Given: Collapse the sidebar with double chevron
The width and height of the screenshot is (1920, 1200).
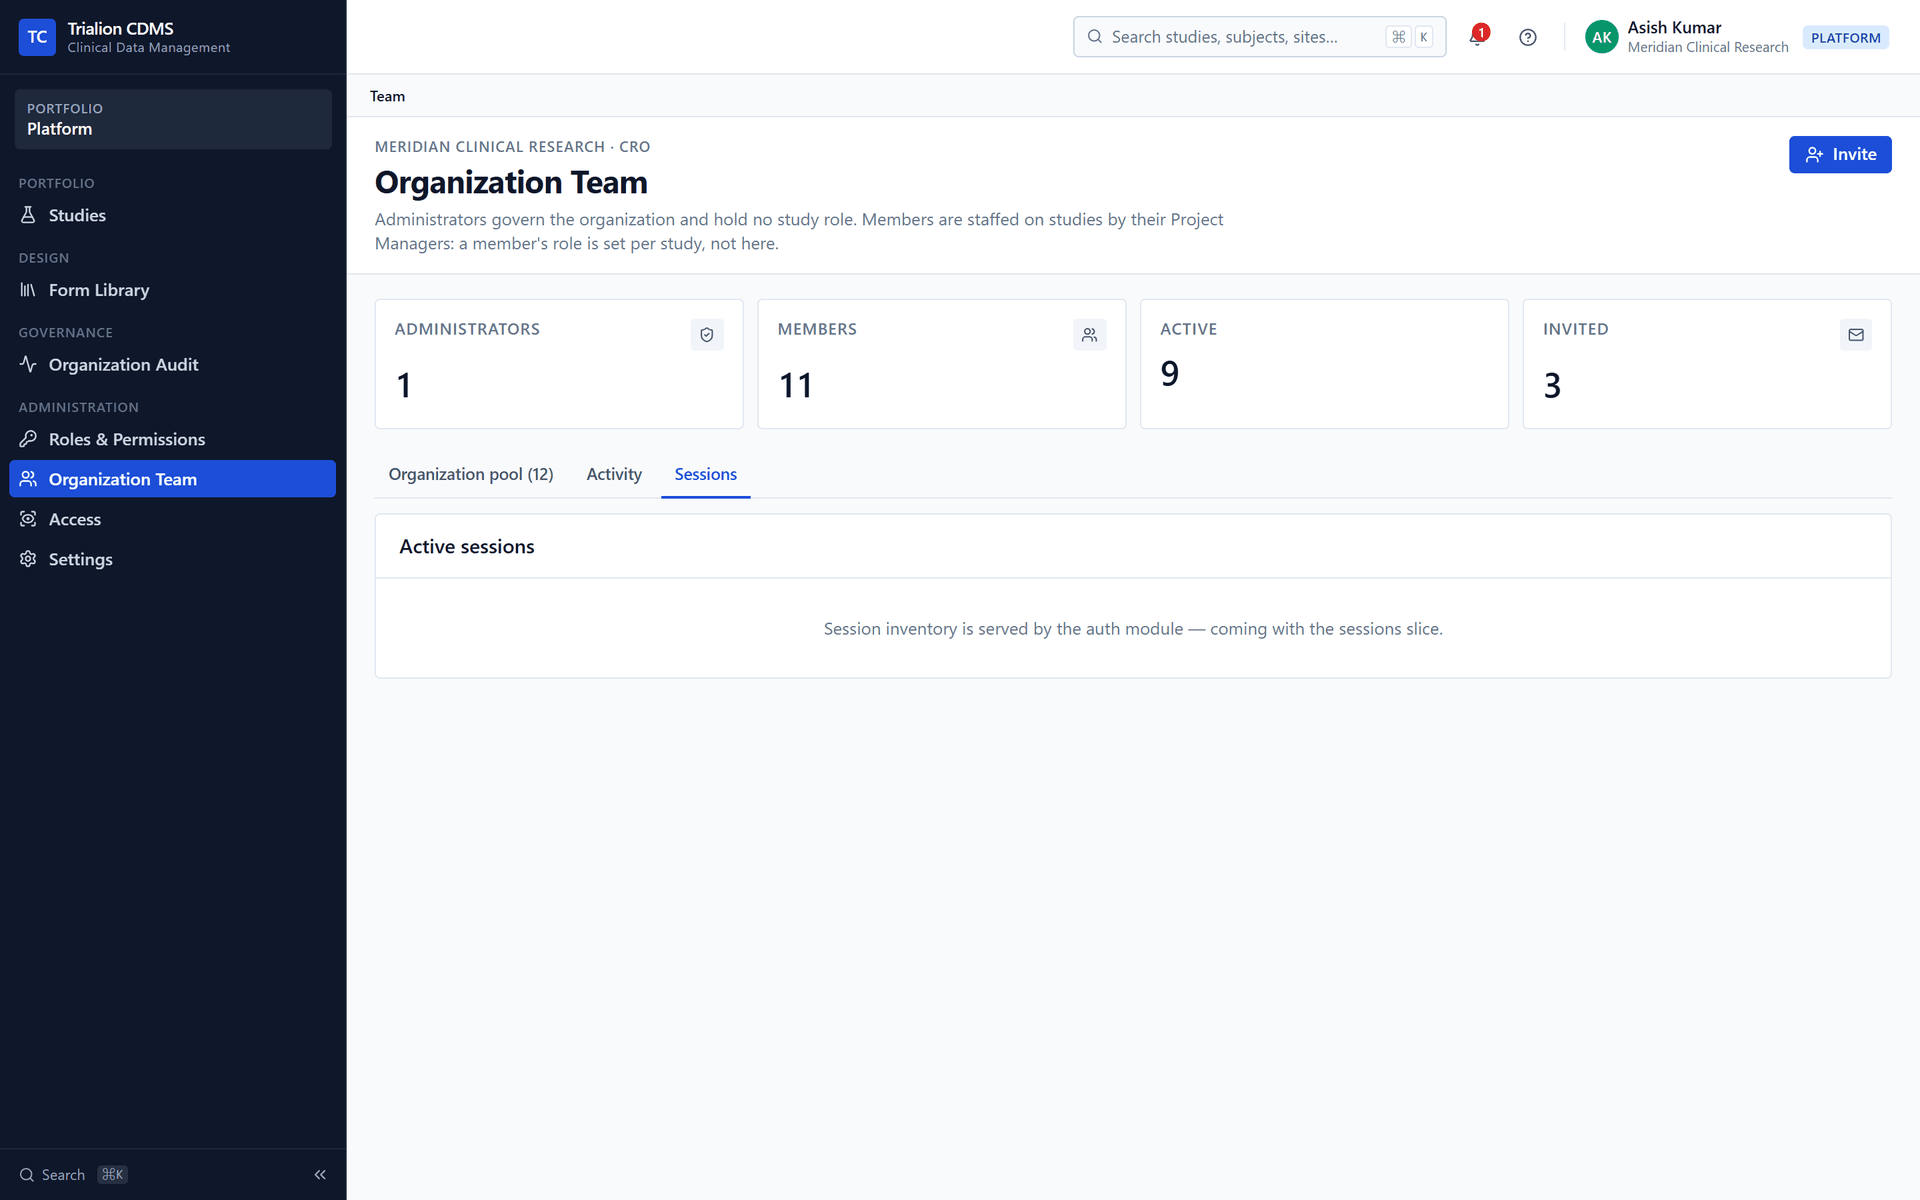Looking at the screenshot, I should tap(320, 1174).
